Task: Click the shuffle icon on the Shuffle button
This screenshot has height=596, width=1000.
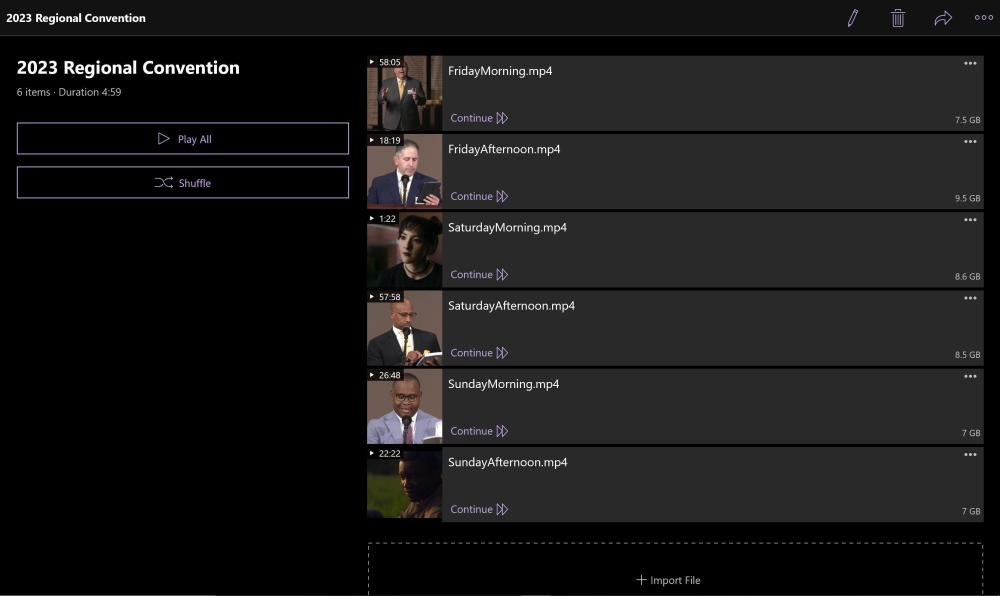Action: [x=164, y=182]
